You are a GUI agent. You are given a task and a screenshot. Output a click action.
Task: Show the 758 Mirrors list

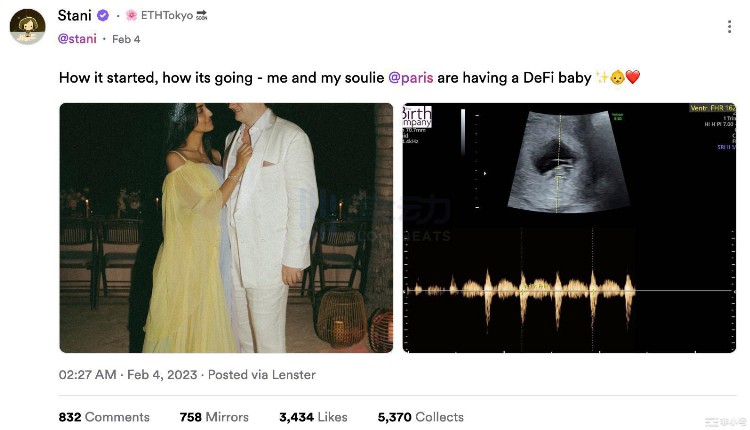click(214, 417)
